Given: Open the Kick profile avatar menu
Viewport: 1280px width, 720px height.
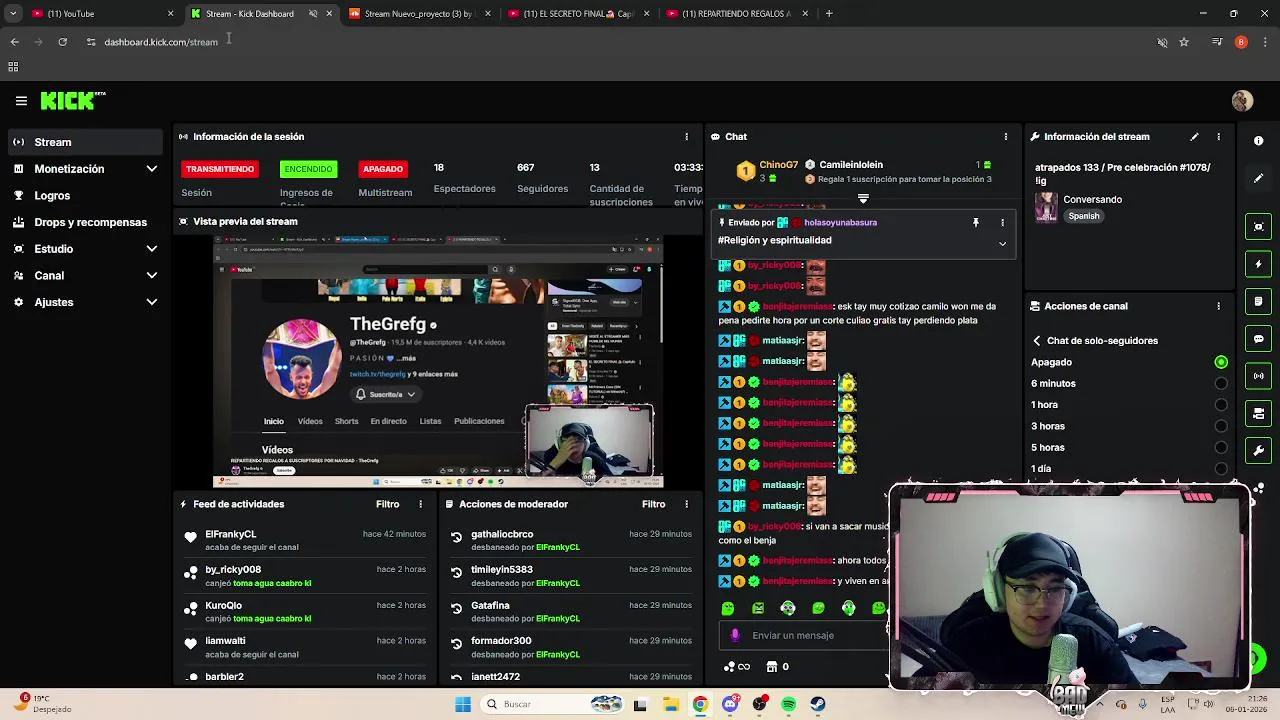Looking at the screenshot, I should [1242, 101].
